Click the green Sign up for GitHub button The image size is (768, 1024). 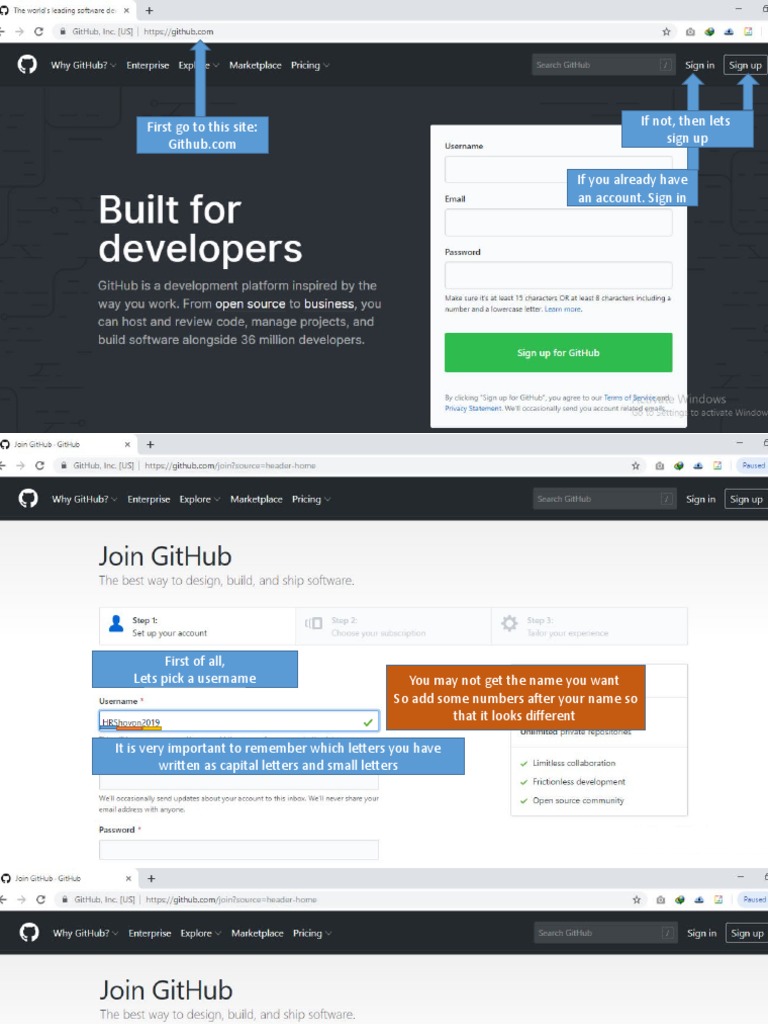click(x=558, y=353)
